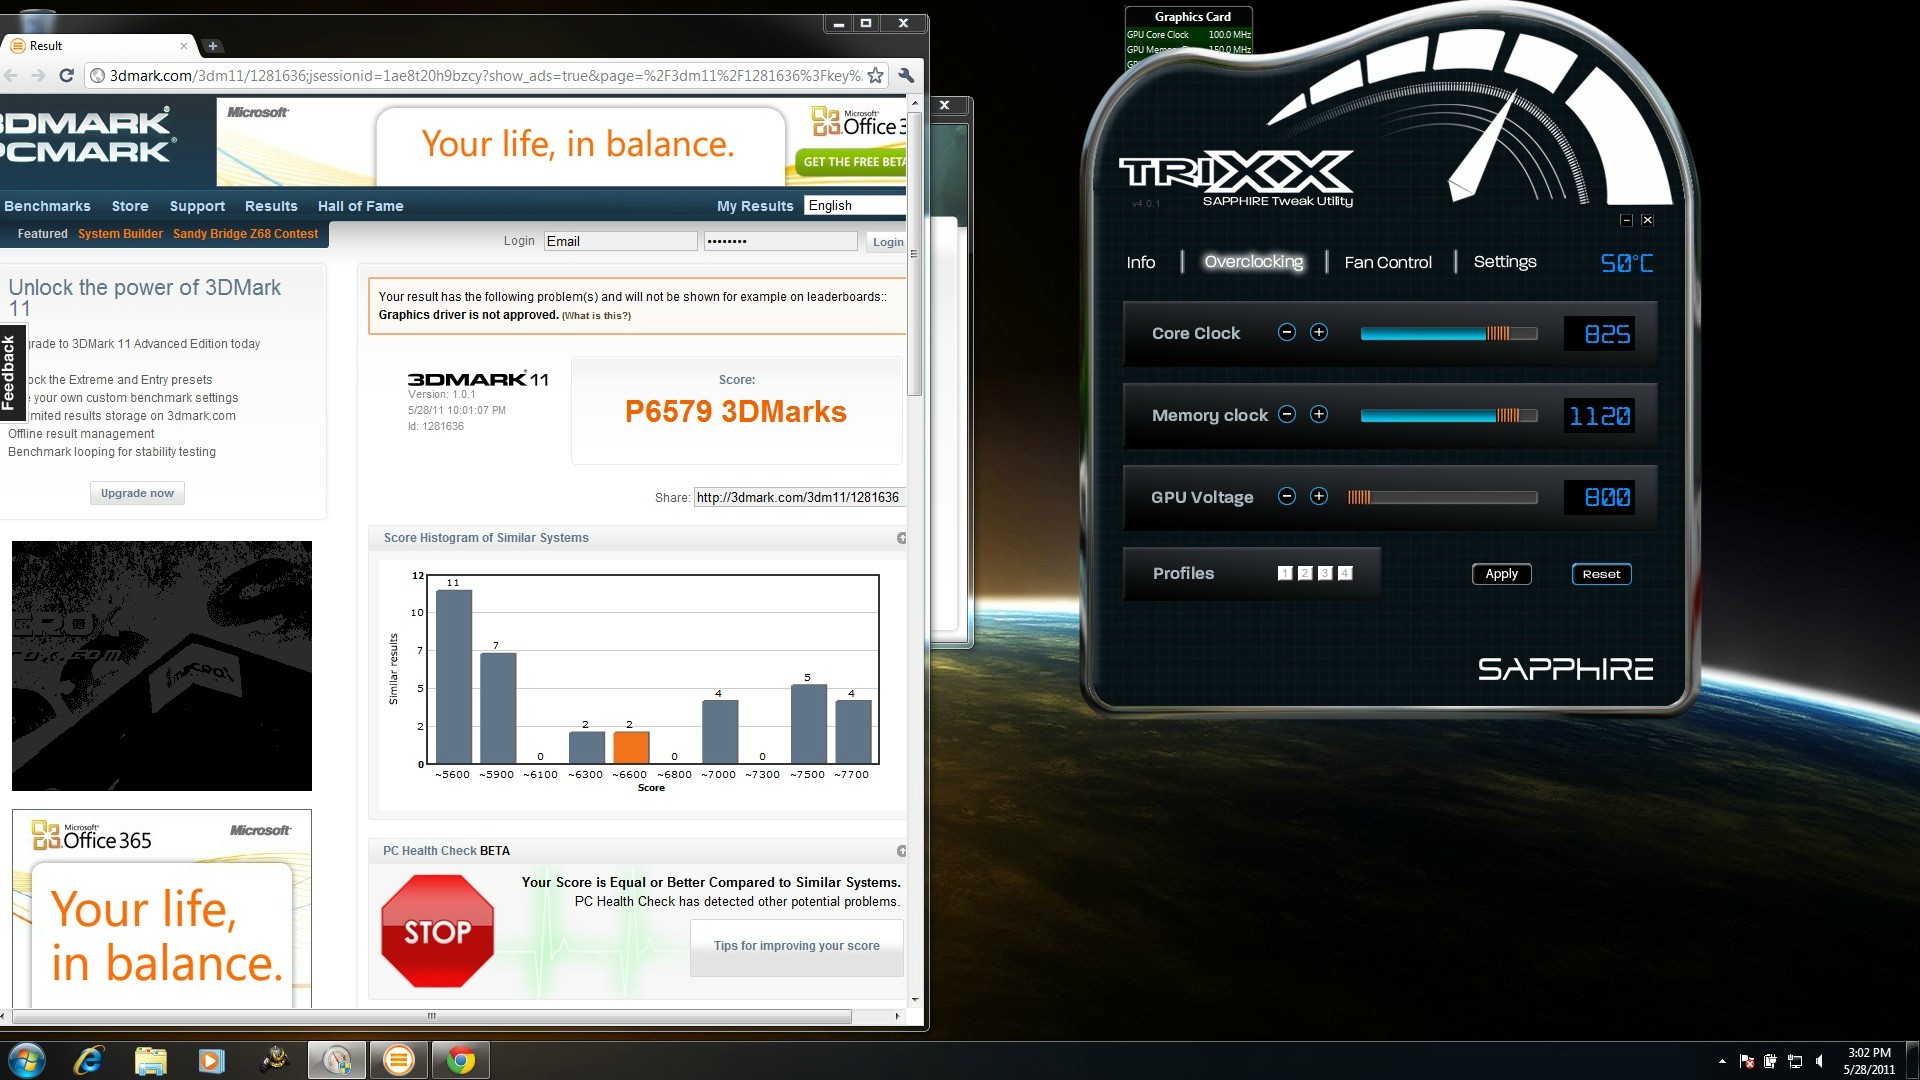Click the Email login field
The image size is (1920, 1080).
[x=620, y=241]
